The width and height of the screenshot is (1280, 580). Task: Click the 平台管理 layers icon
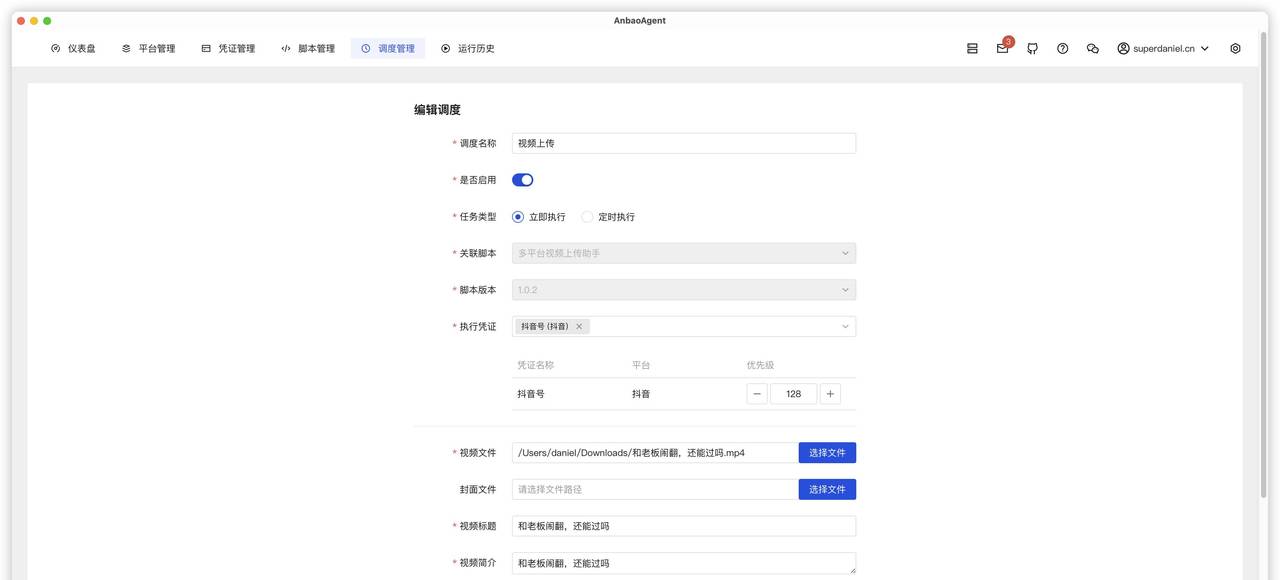[124, 47]
